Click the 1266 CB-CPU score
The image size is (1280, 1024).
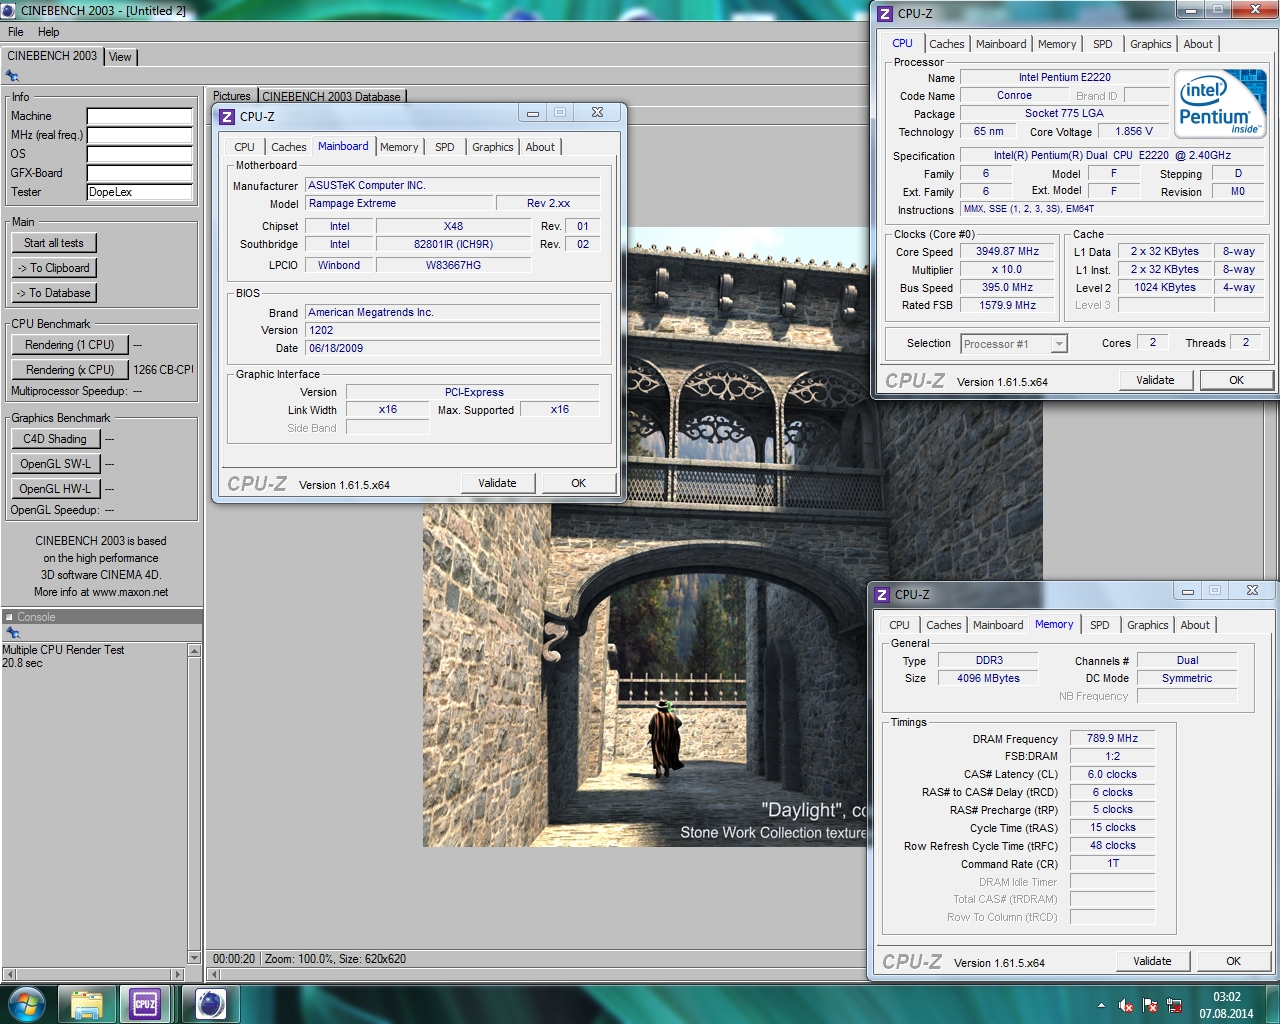[x=163, y=370]
